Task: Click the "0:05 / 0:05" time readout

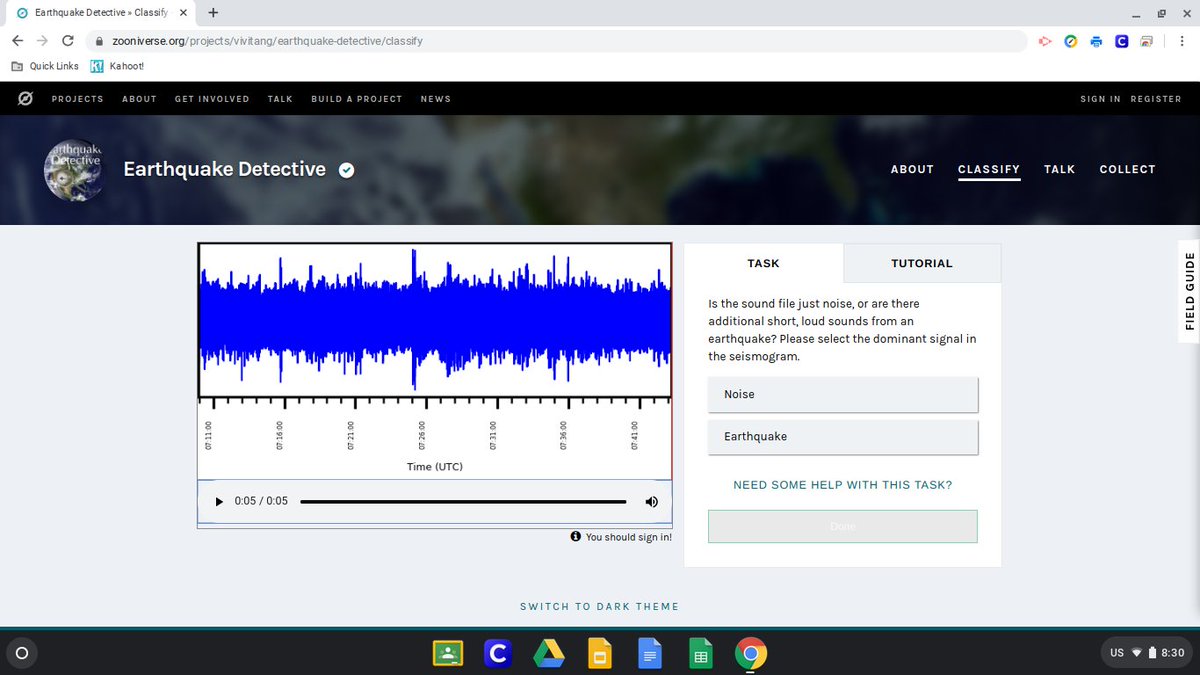Action: coord(261,501)
